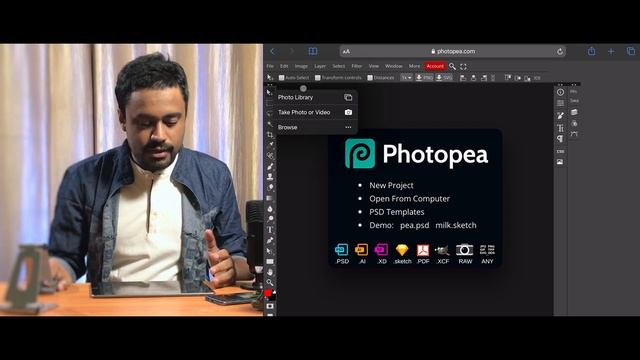Click New Project link
This screenshot has height=360, width=640.
tap(391, 185)
